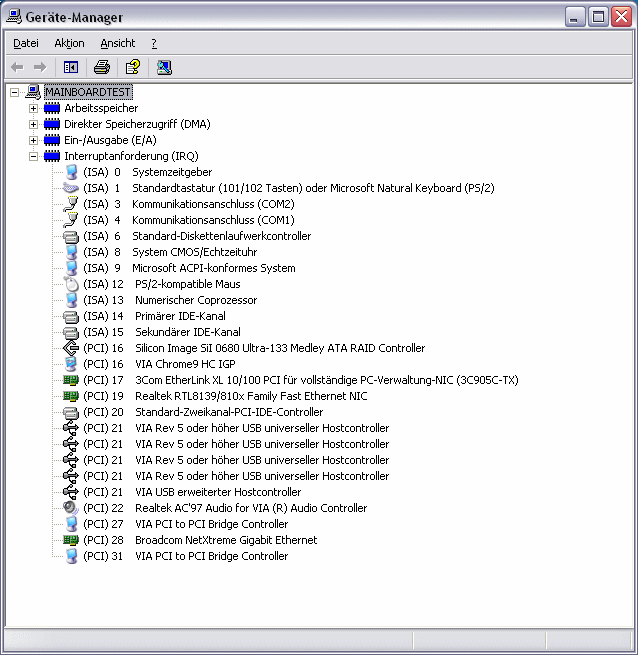Click the Direkter Speicherzugriff (DMA) chip icon
This screenshot has width=638, height=655.
click(x=52, y=124)
